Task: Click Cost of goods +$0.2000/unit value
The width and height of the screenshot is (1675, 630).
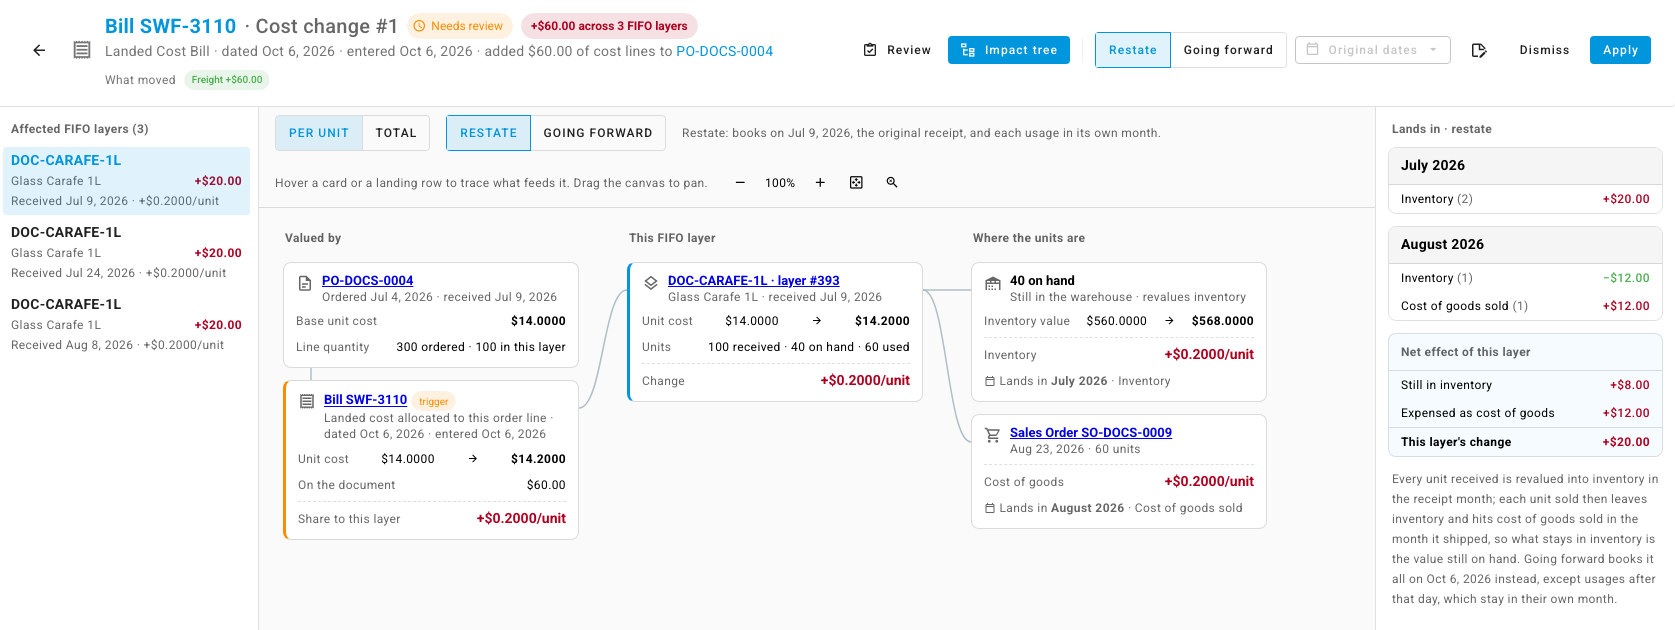Action: 1209,481
